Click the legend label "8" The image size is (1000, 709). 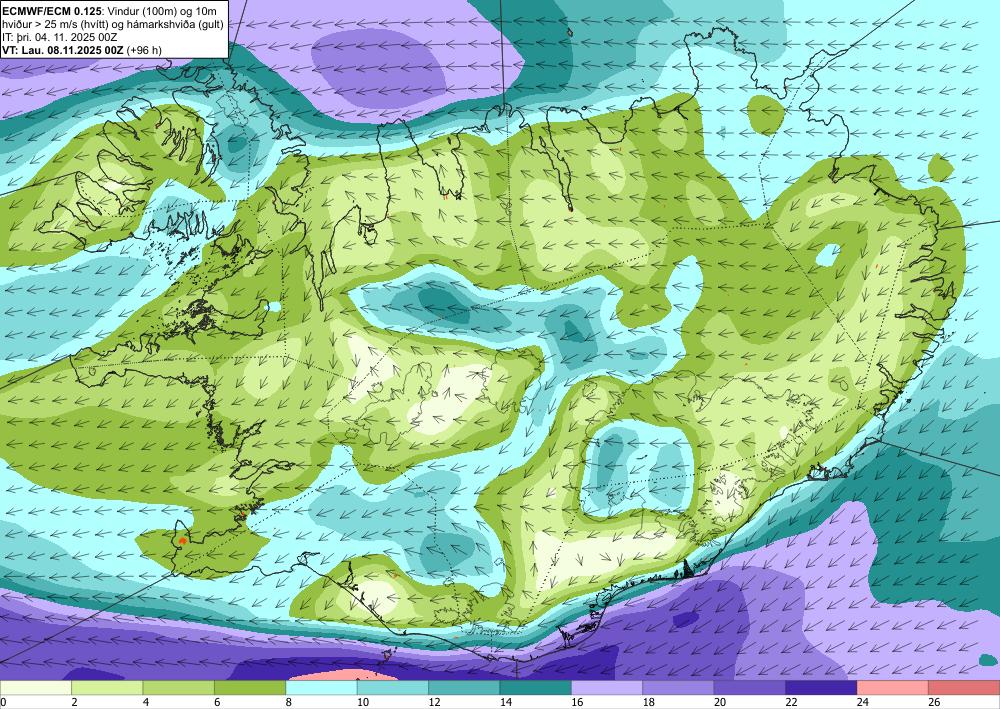pos(289,702)
